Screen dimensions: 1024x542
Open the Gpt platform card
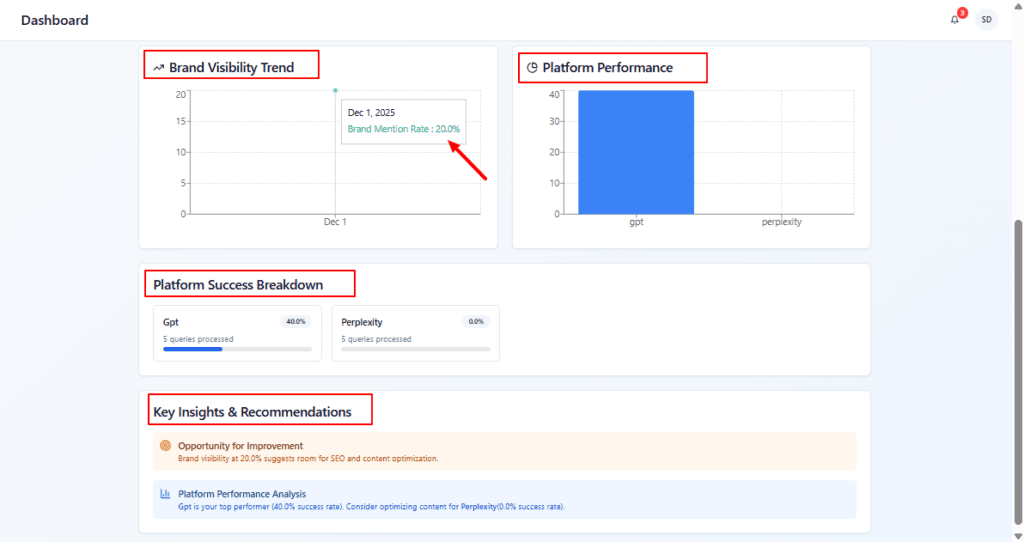(237, 333)
